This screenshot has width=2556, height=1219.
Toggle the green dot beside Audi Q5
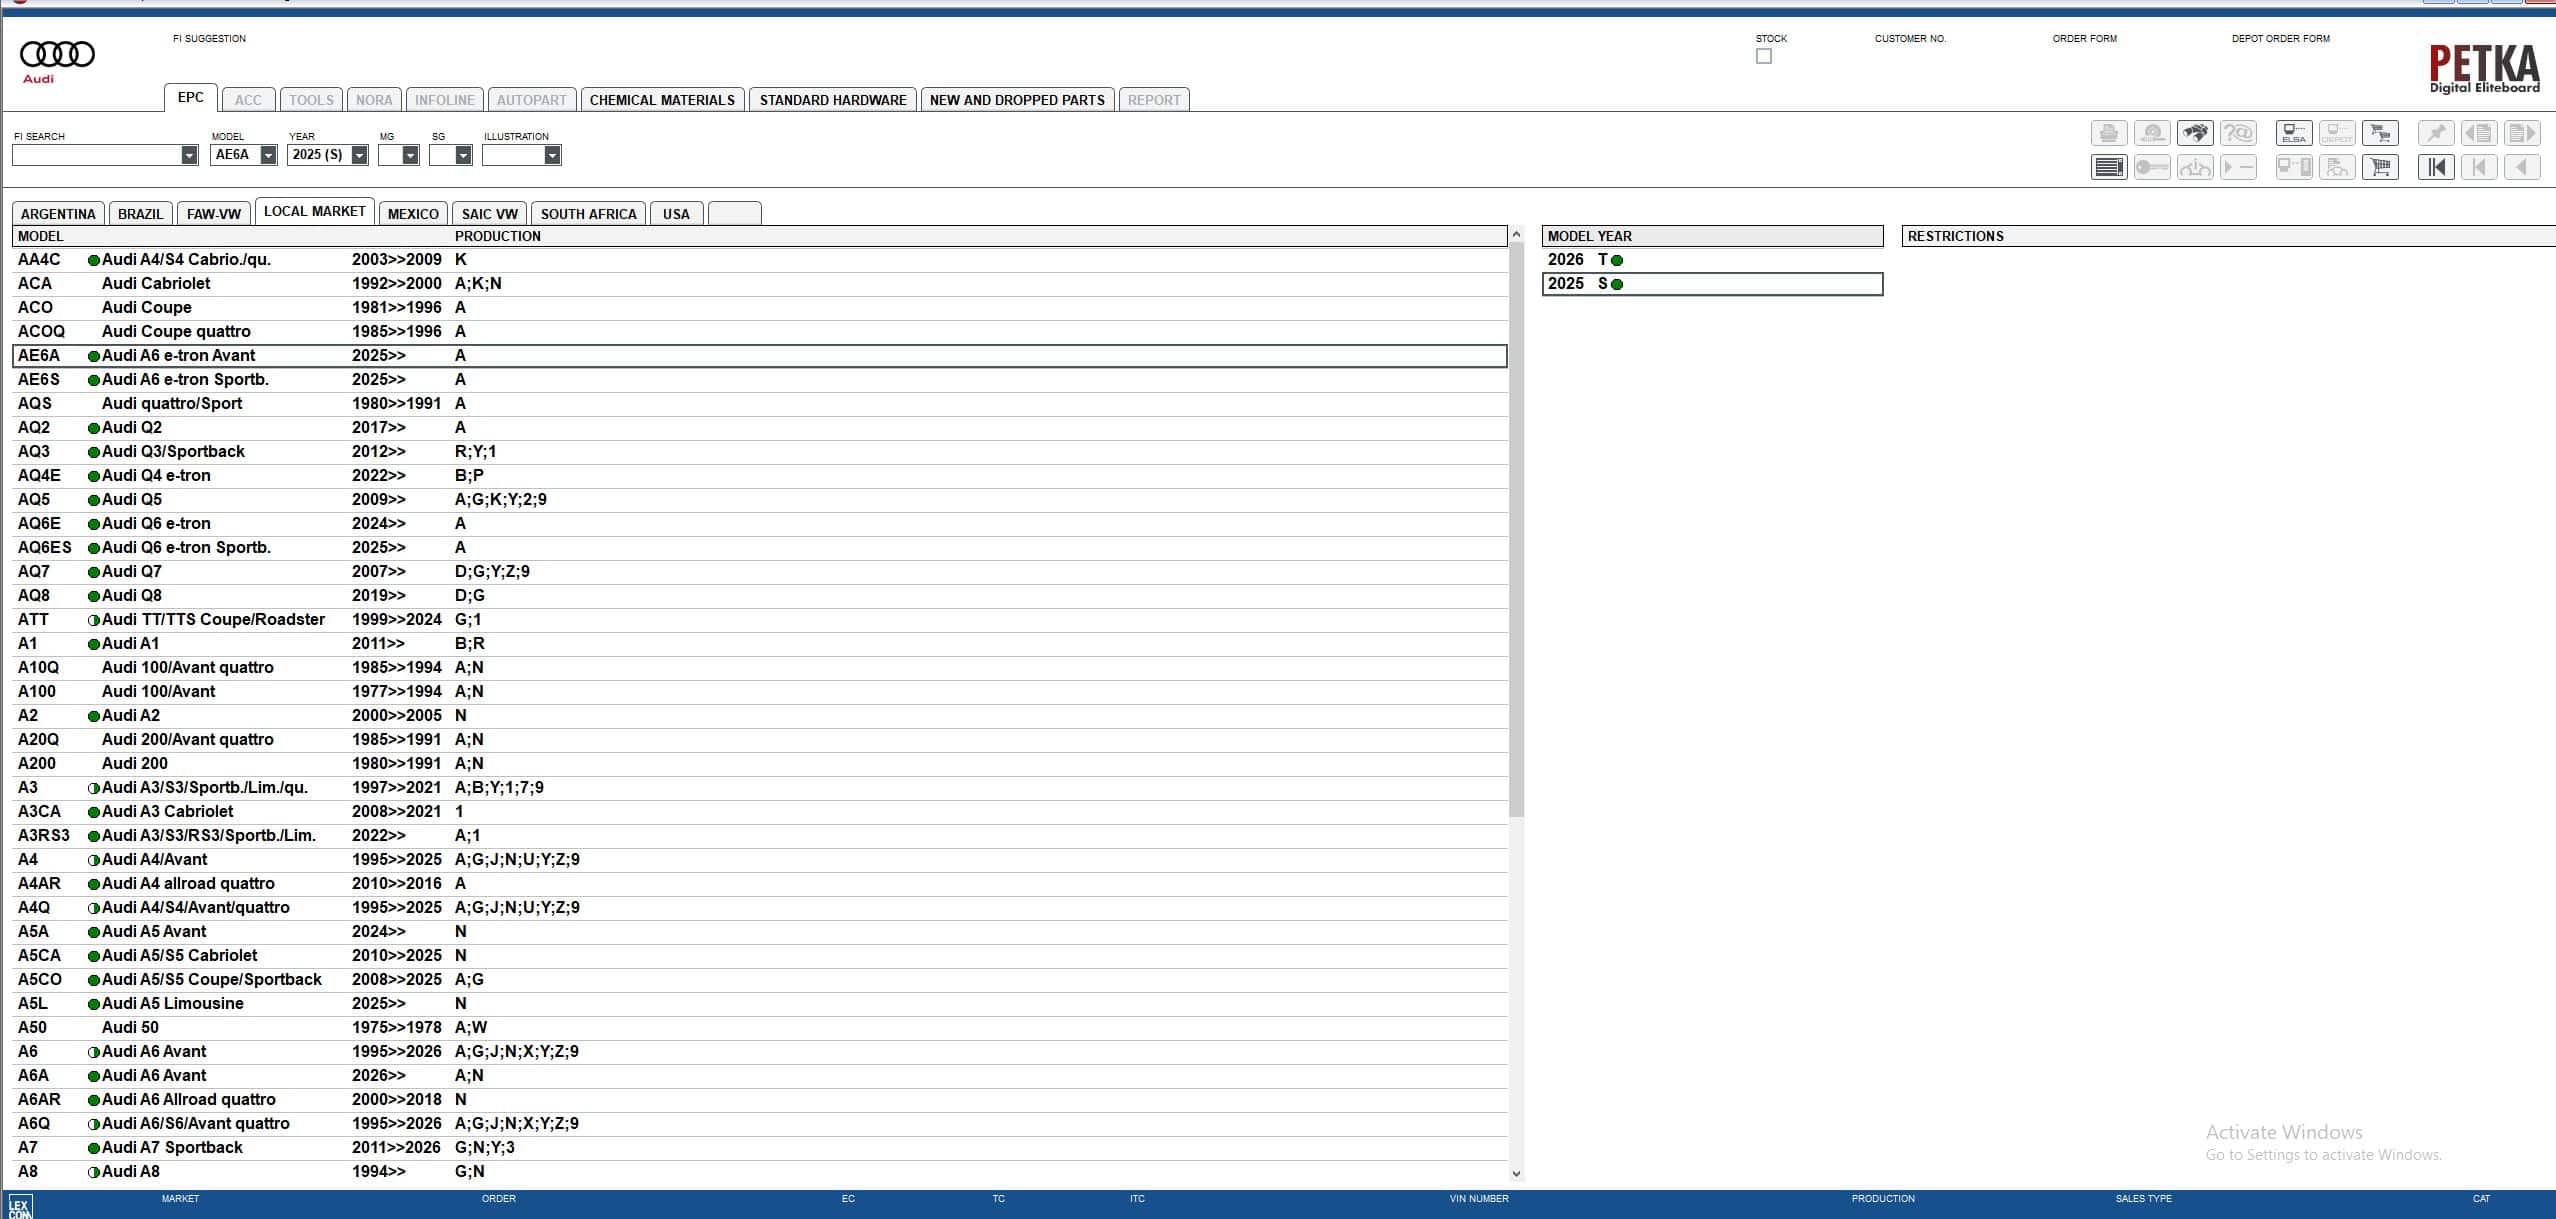pyautogui.click(x=92, y=499)
